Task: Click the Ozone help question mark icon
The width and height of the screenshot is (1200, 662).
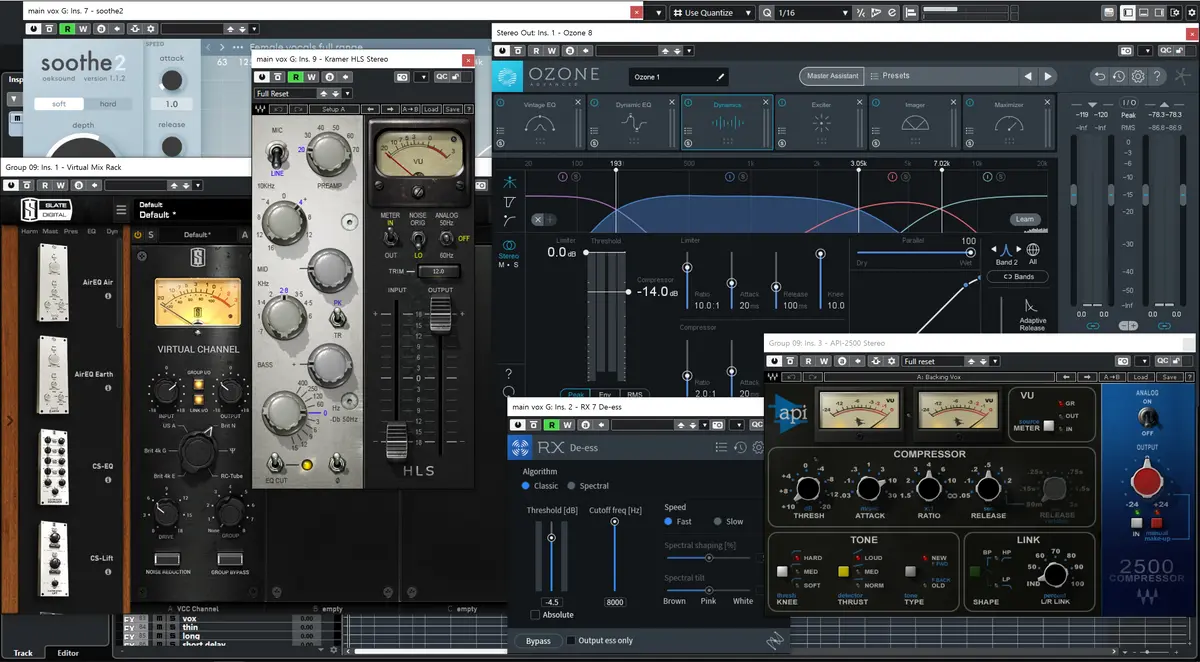Action: pos(1157,76)
